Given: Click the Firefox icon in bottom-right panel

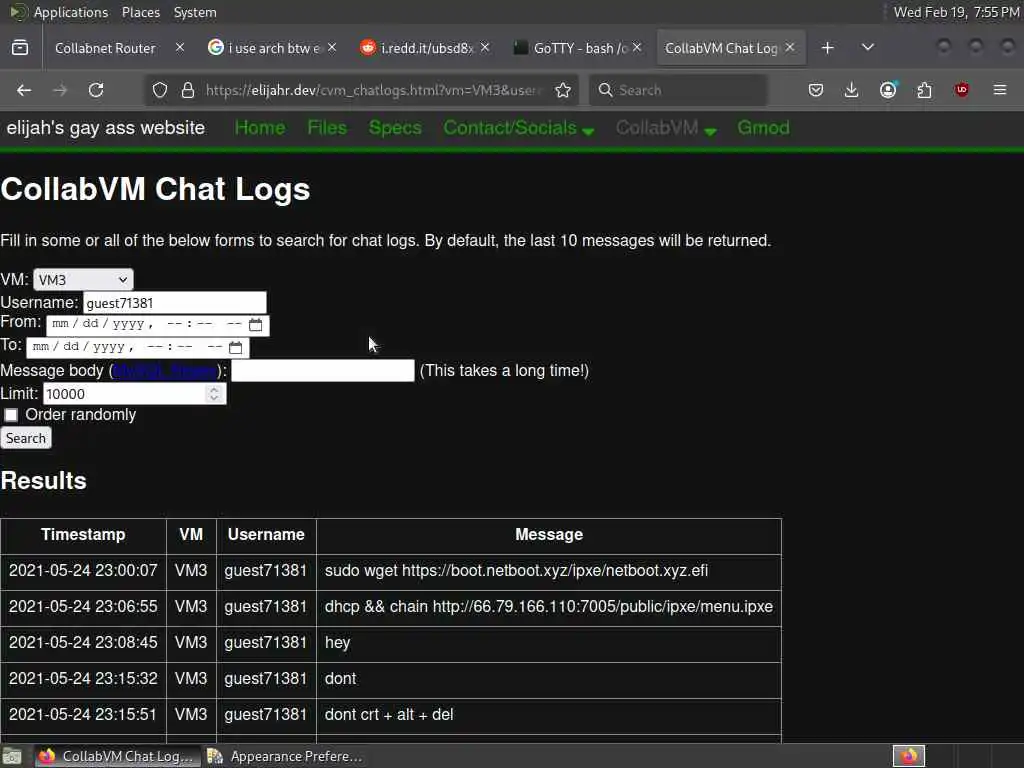Looking at the screenshot, I should tap(908, 756).
